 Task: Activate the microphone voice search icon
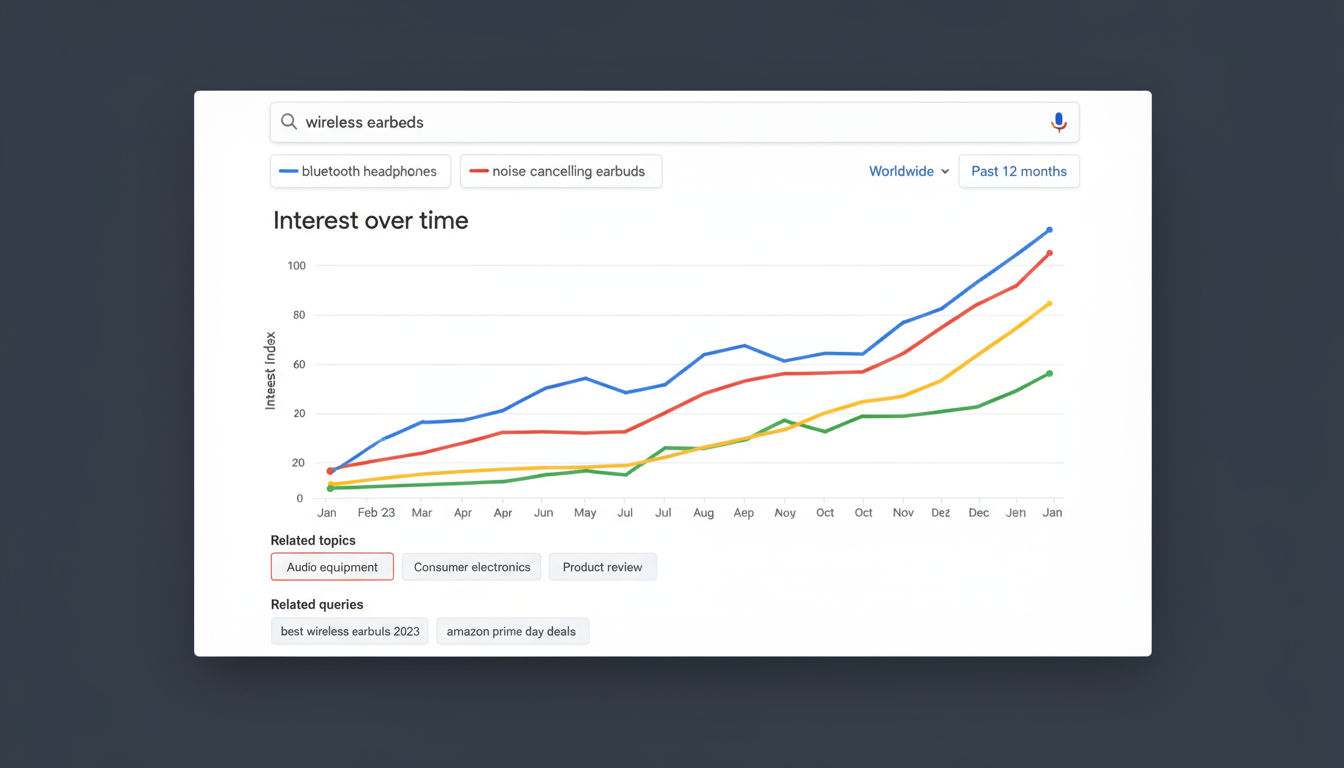[1058, 122]
